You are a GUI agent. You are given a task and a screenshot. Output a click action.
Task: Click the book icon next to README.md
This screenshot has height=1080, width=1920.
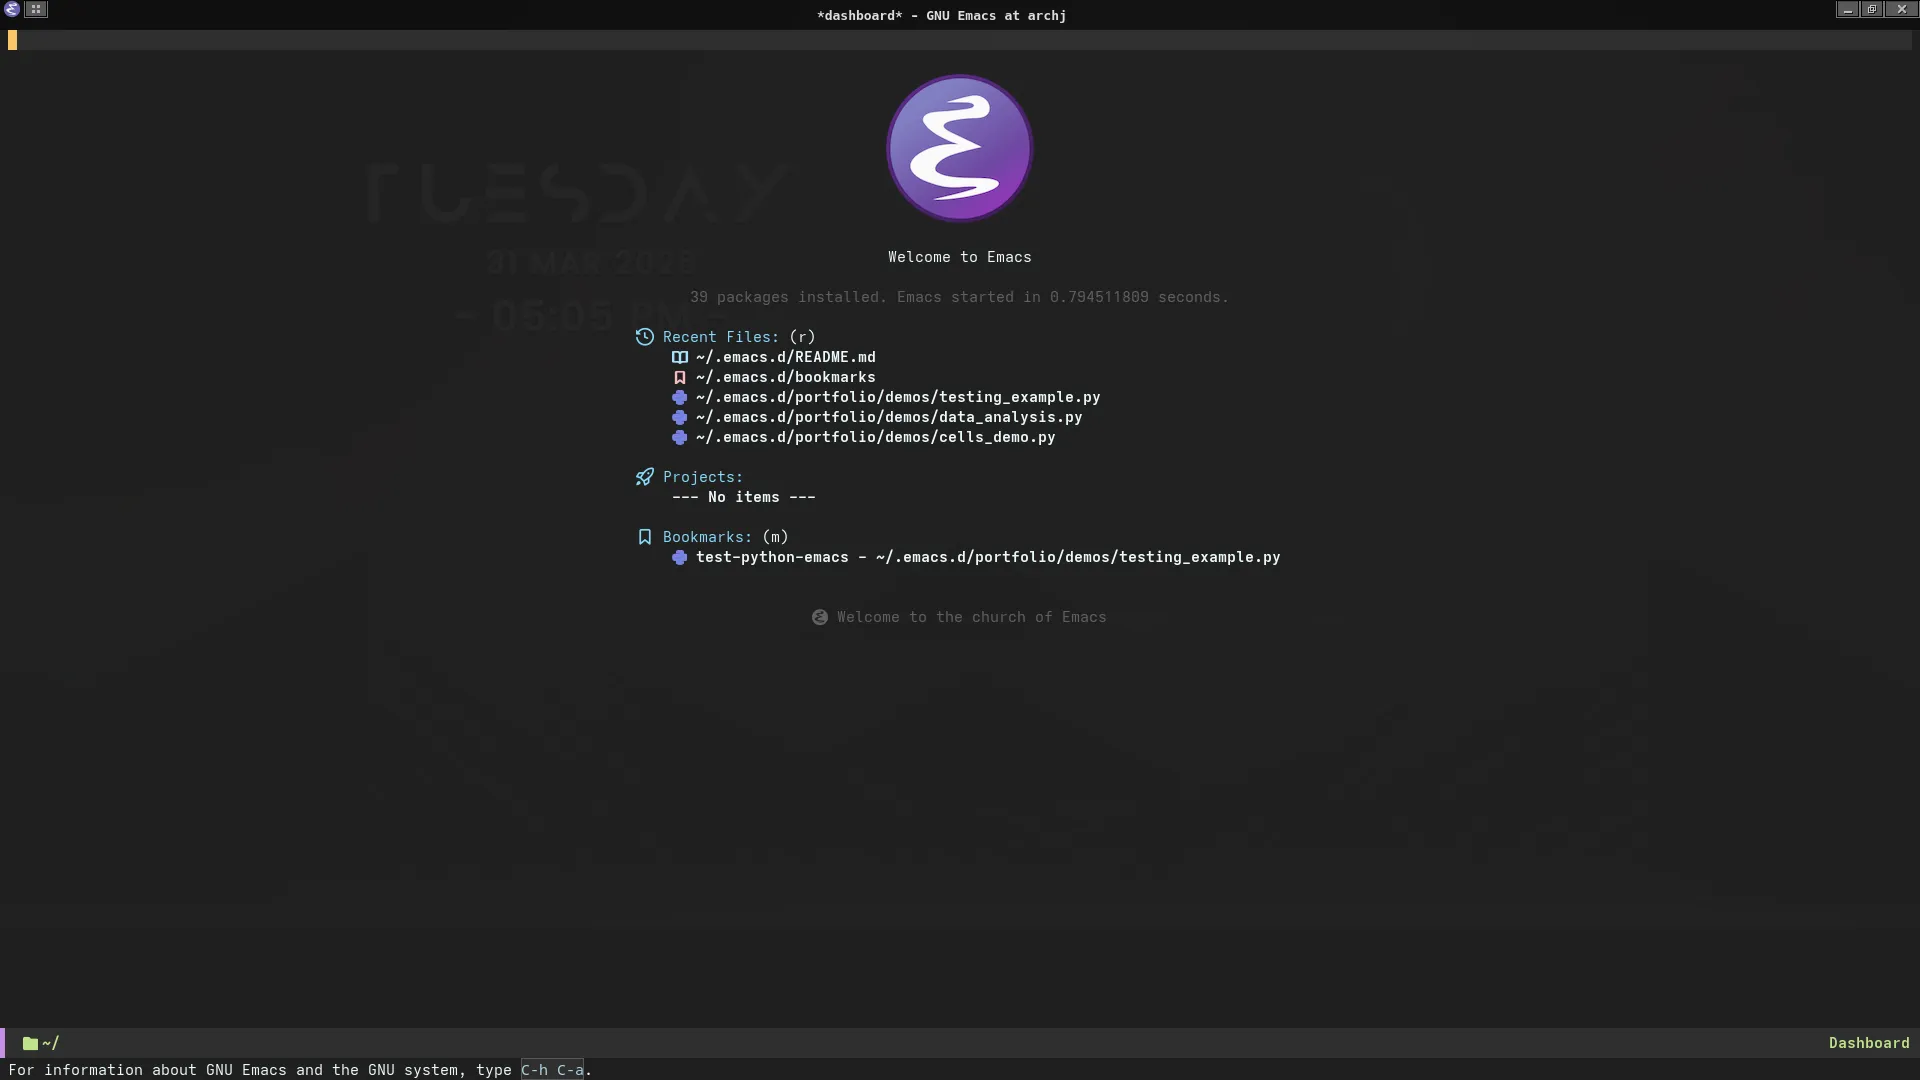click(680, 357)
